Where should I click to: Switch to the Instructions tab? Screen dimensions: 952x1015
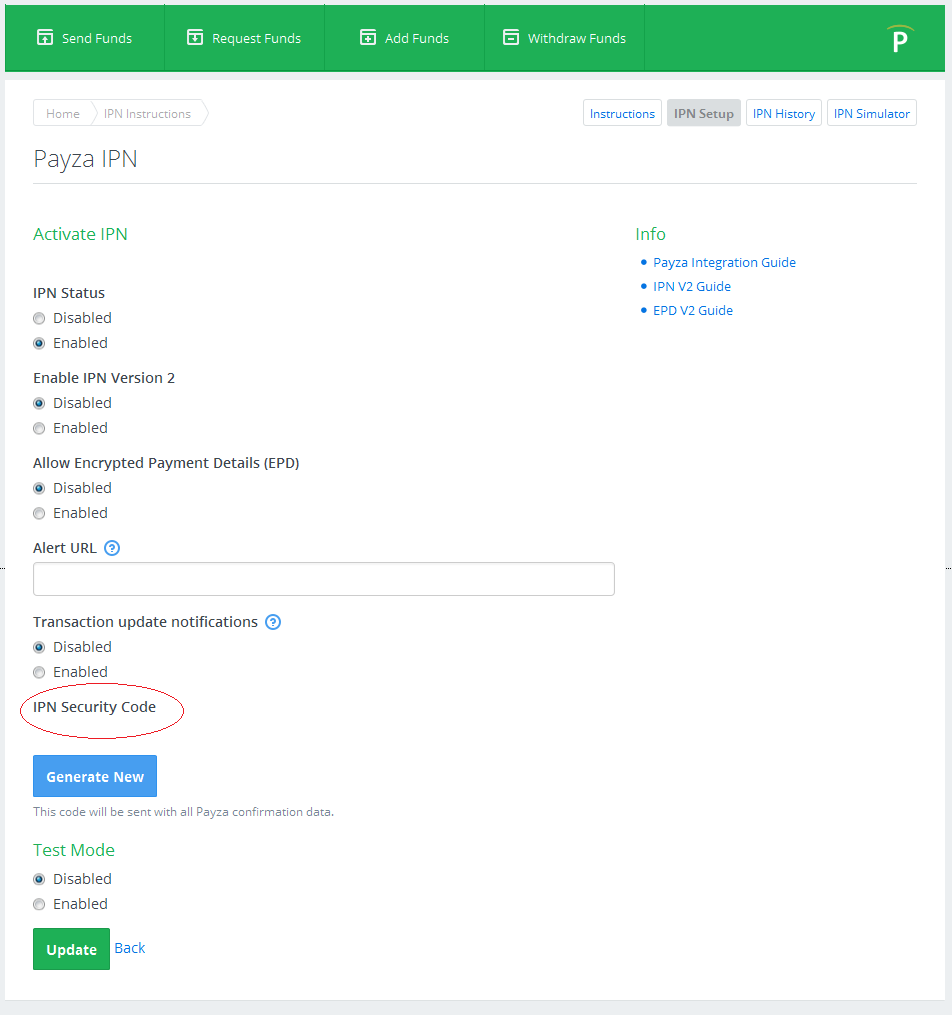[622, 113]
